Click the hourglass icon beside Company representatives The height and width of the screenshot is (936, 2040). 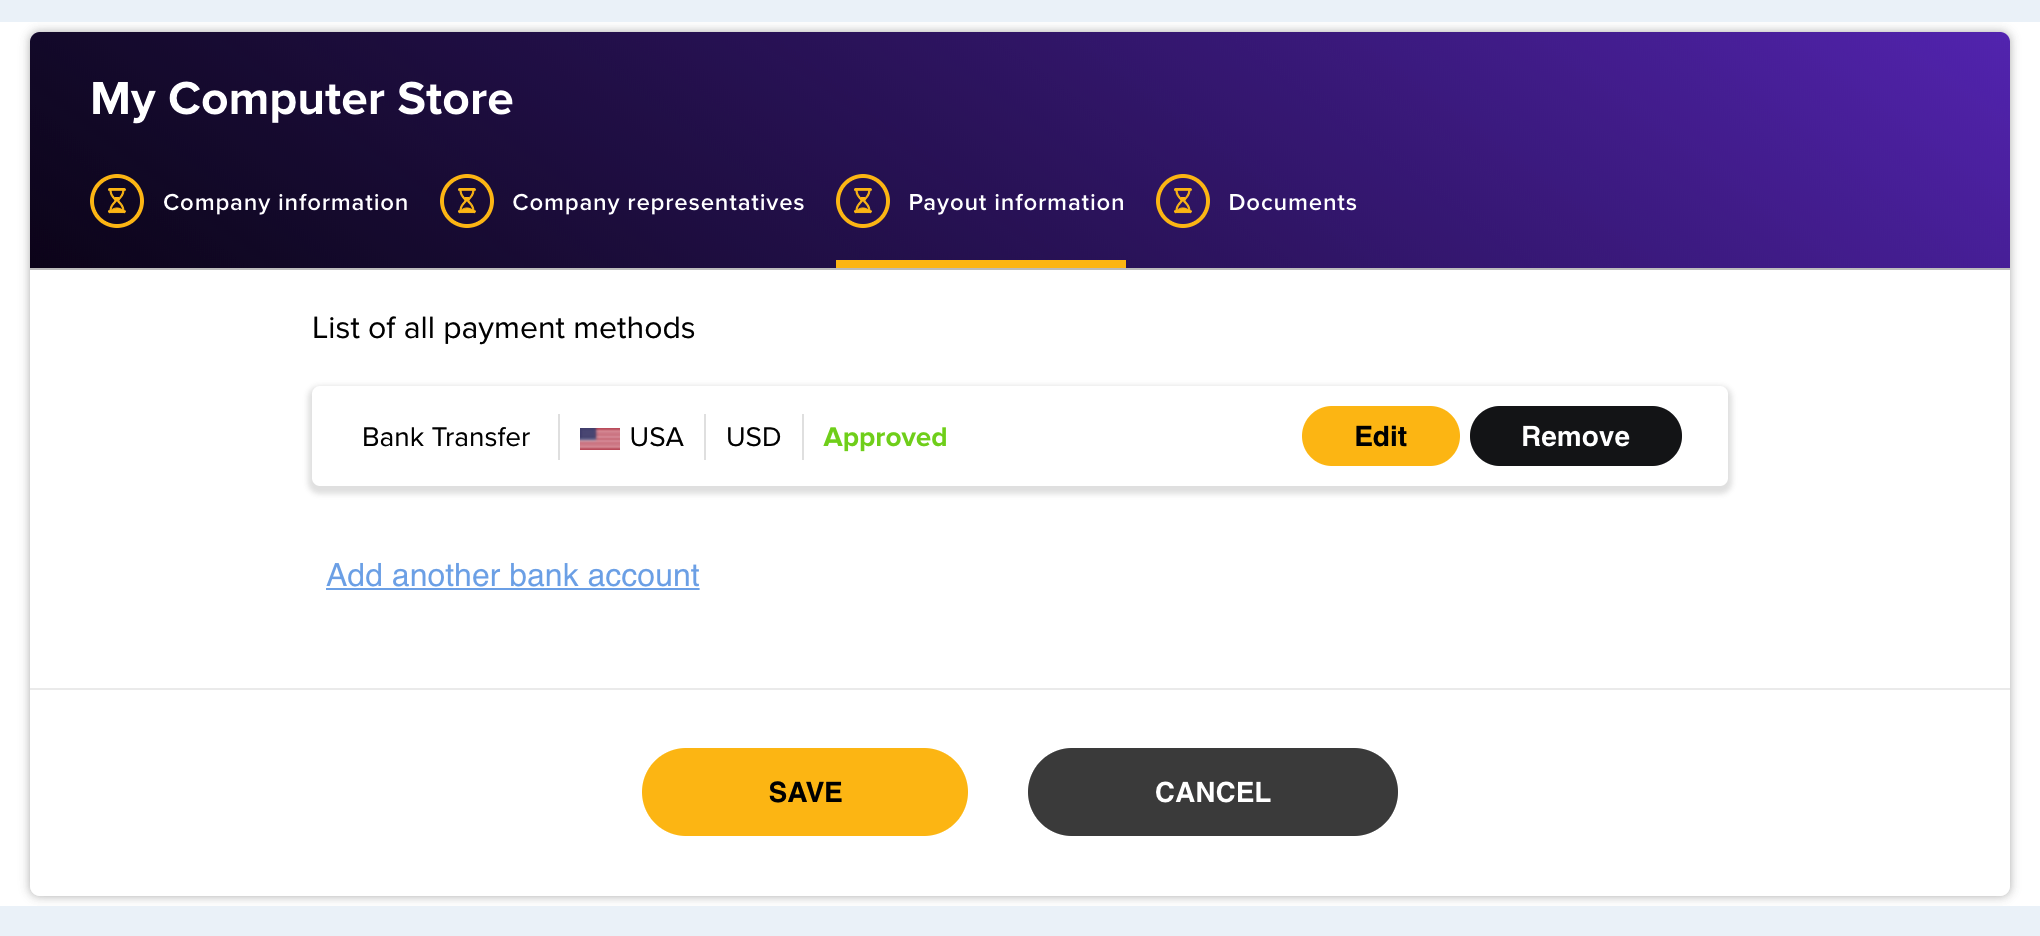pyautogui.click(x=467, y=201)
